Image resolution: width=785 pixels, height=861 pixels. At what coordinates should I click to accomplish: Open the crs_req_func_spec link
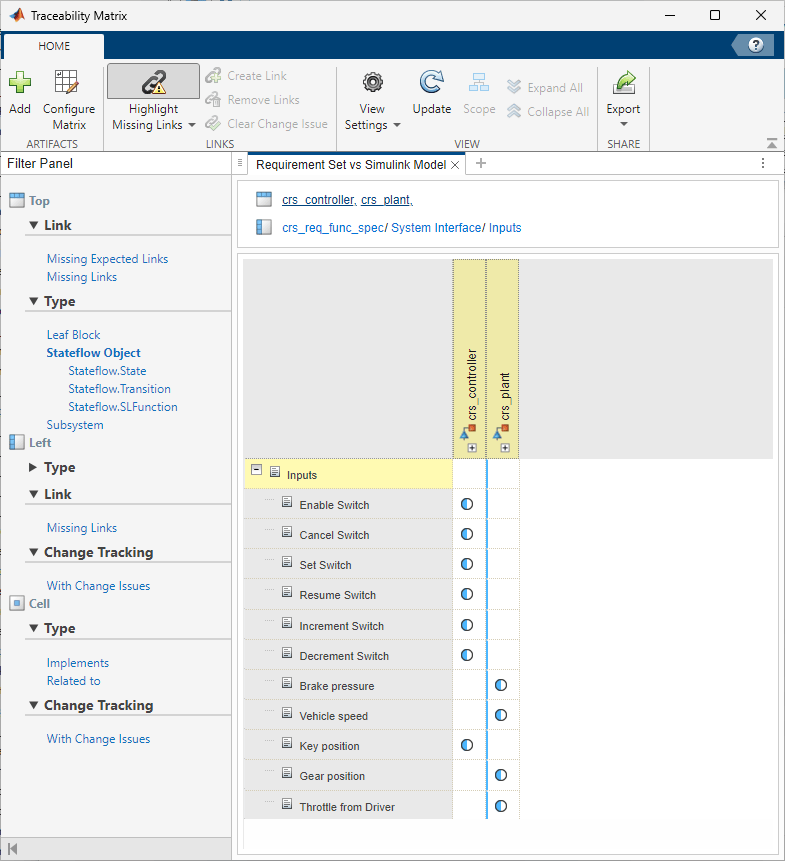click(x=332, y=227)
